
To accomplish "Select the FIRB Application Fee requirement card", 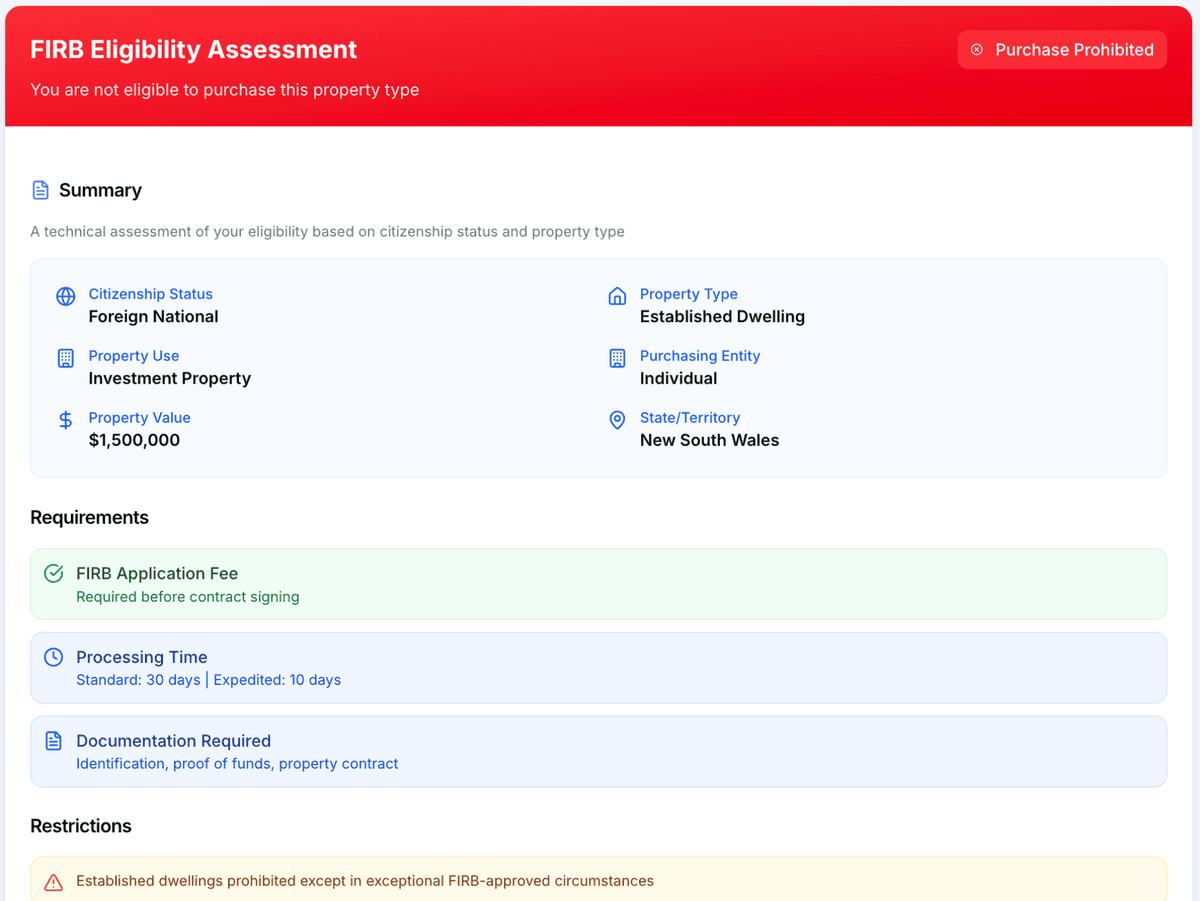I will coord(598,584).
